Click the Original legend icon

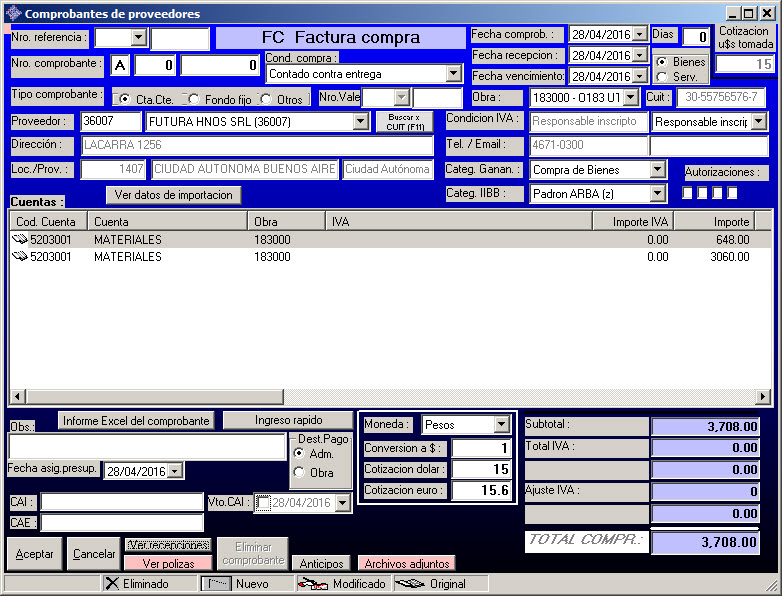tap(410, 584)
